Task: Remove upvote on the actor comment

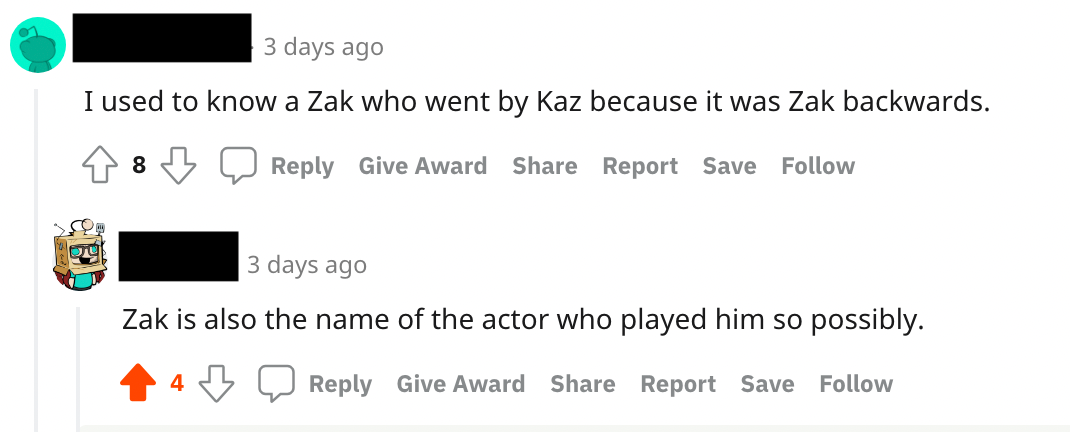Action: pyautogui.click(x=138, y=384)
